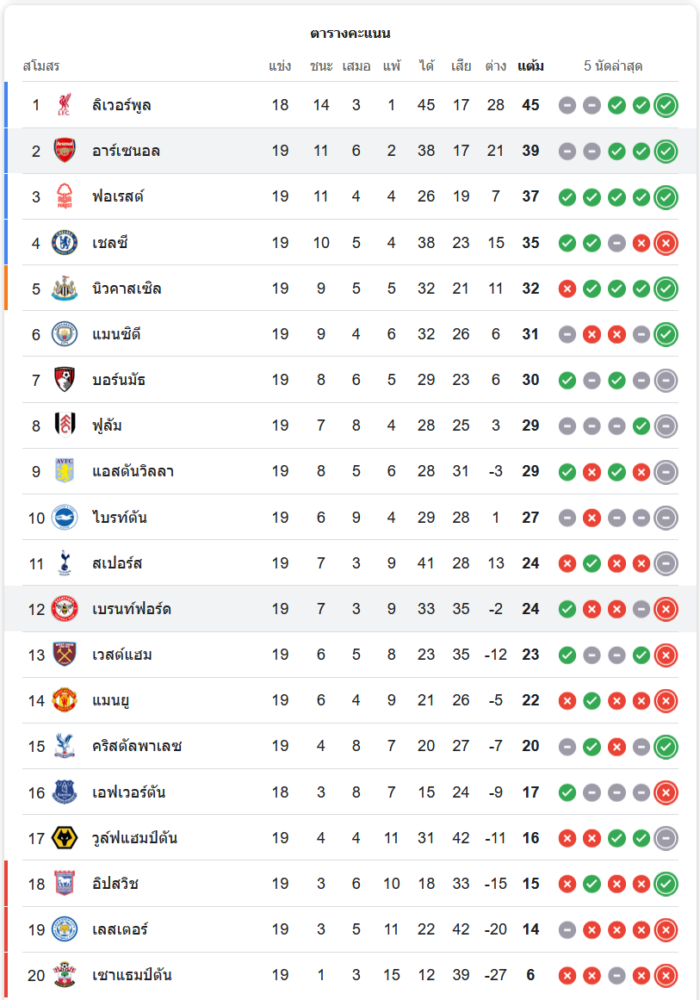This screenshot has height=1000, width=700.
Task: Click the แต้ม points column header
Action: (x=530, y=66)
